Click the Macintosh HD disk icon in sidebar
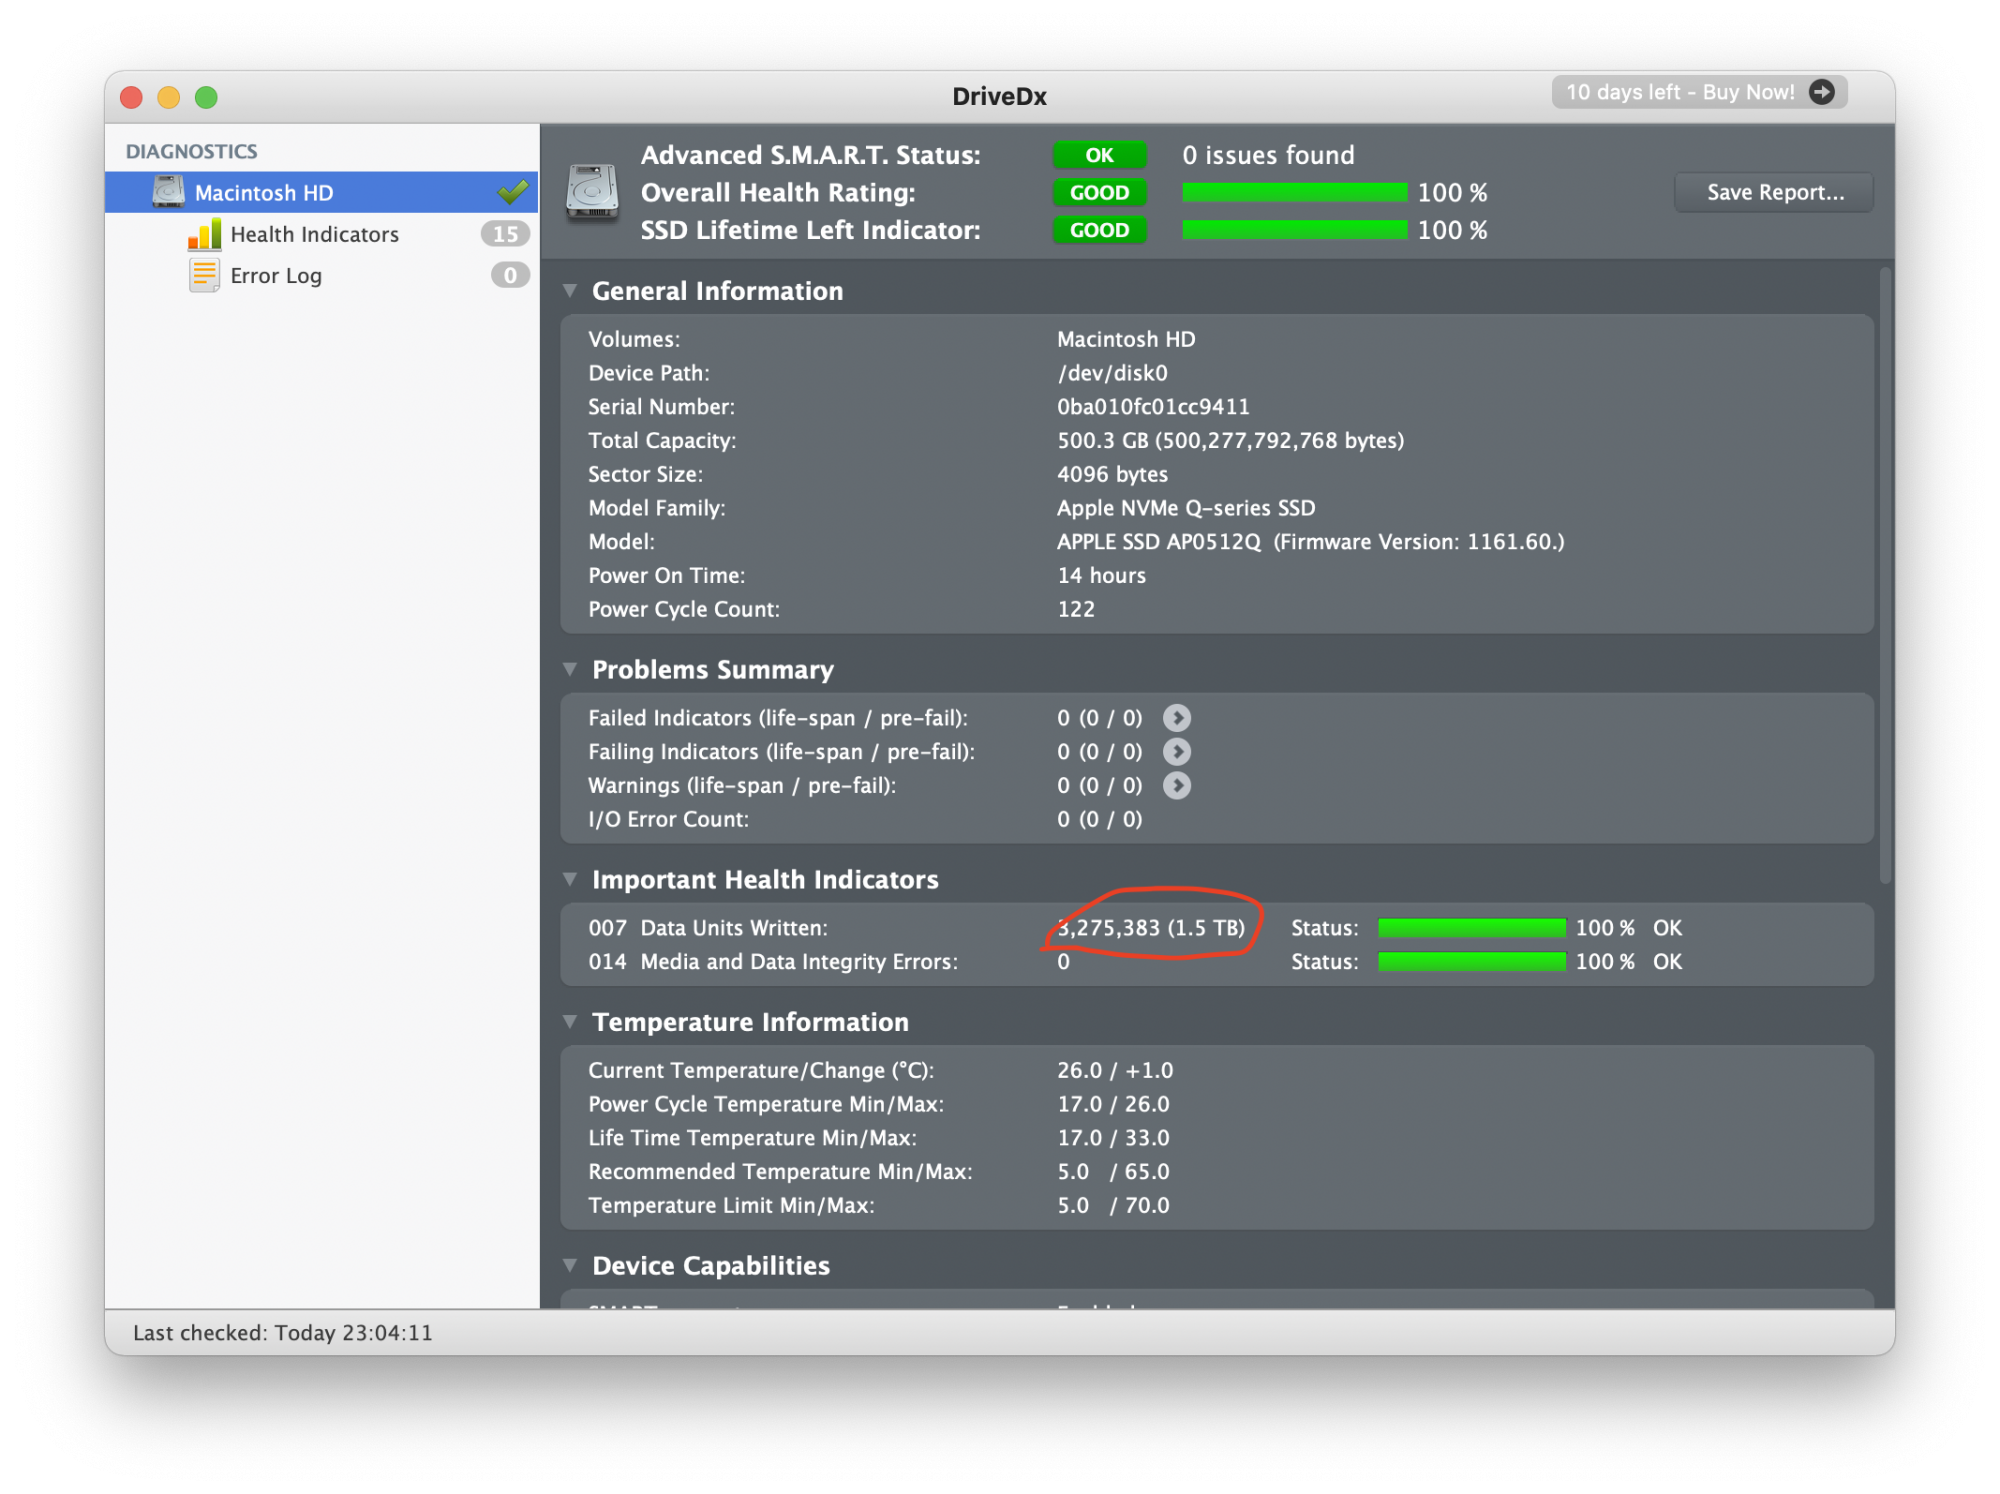 coord(168,192)
